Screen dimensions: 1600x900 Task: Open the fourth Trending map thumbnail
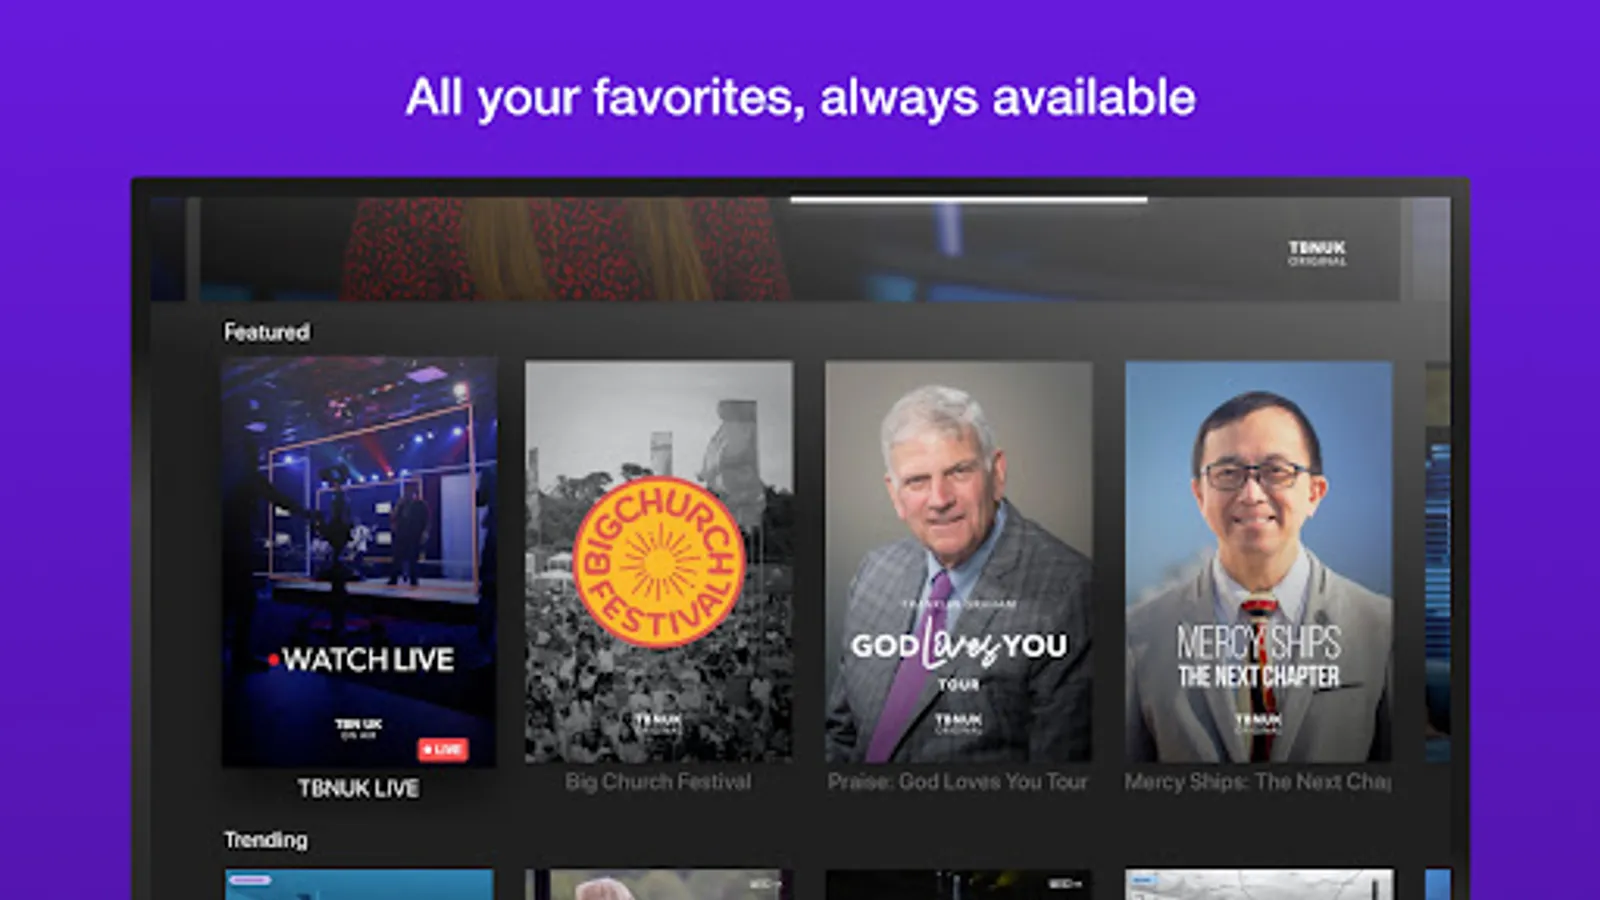pyautogui.click(x=1258, y=884)
